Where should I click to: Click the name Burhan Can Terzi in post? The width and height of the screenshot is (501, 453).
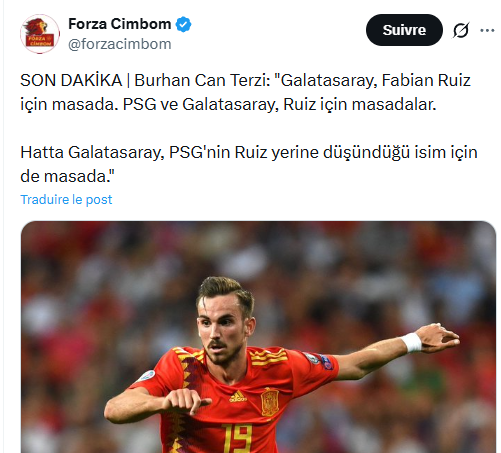pyautogui.click(x=201, y=80)
